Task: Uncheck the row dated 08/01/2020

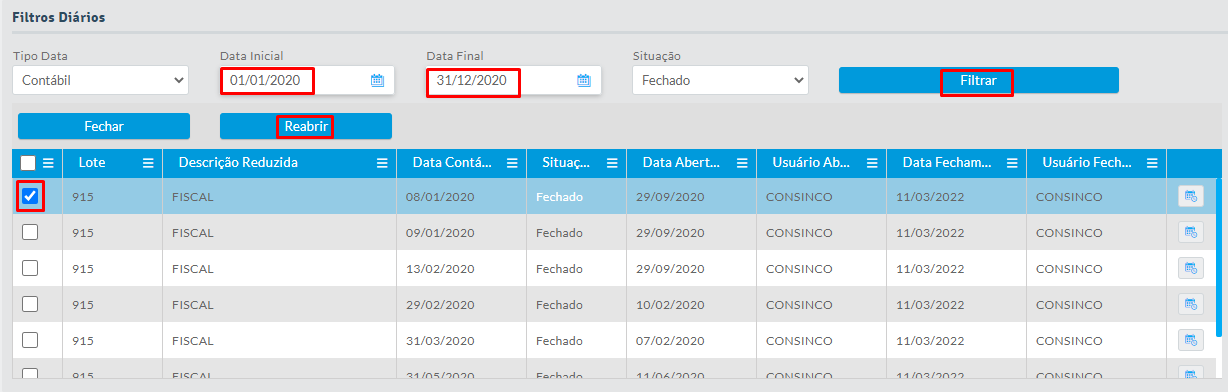Action: click(30, 196)
